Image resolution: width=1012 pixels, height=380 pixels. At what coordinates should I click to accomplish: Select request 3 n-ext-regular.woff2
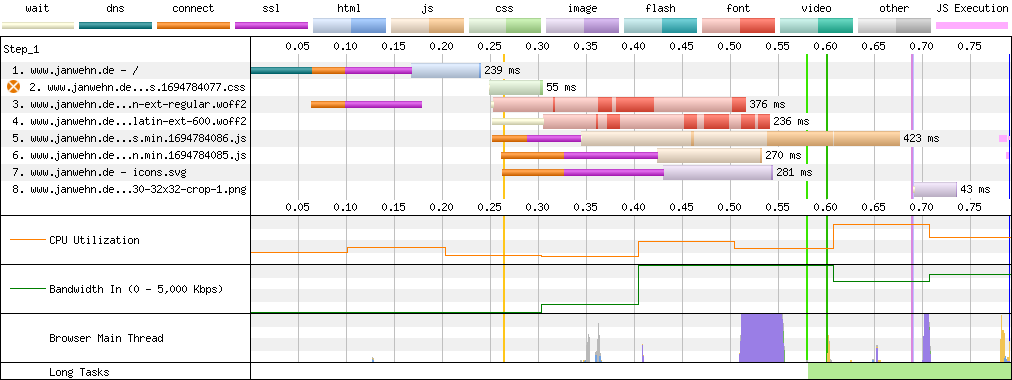pyautogui.click(x=129, y=104)
